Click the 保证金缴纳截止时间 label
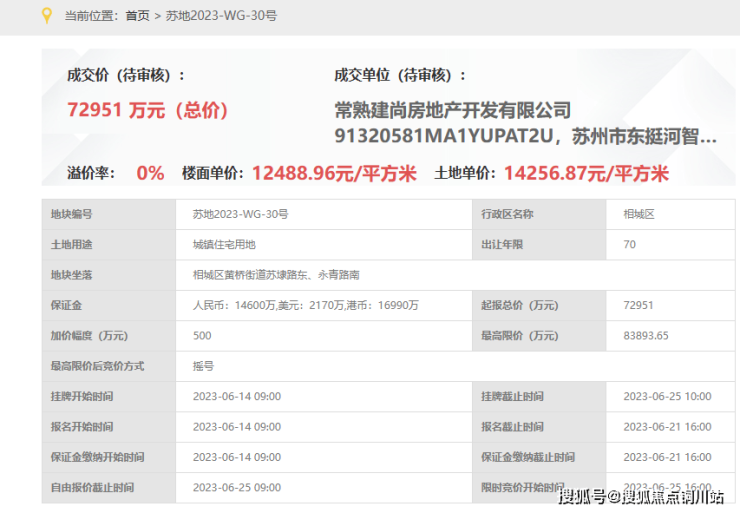740x513 pixels. 528,457
